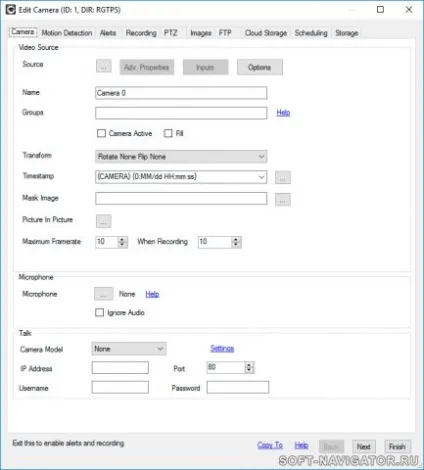Open the Camera Model dropdown

click(x=129, y=349)
